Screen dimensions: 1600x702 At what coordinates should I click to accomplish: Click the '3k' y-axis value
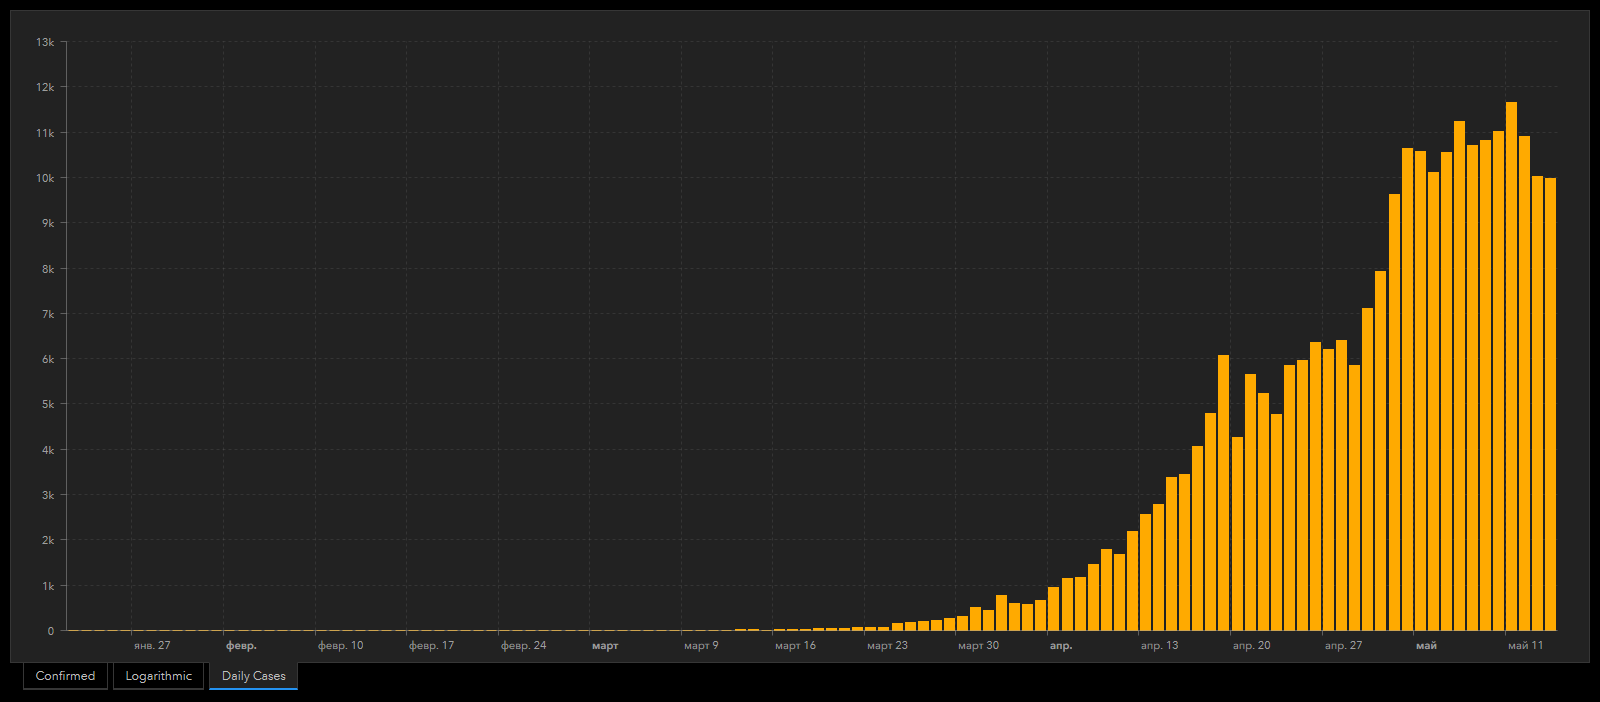coord(48,495)
